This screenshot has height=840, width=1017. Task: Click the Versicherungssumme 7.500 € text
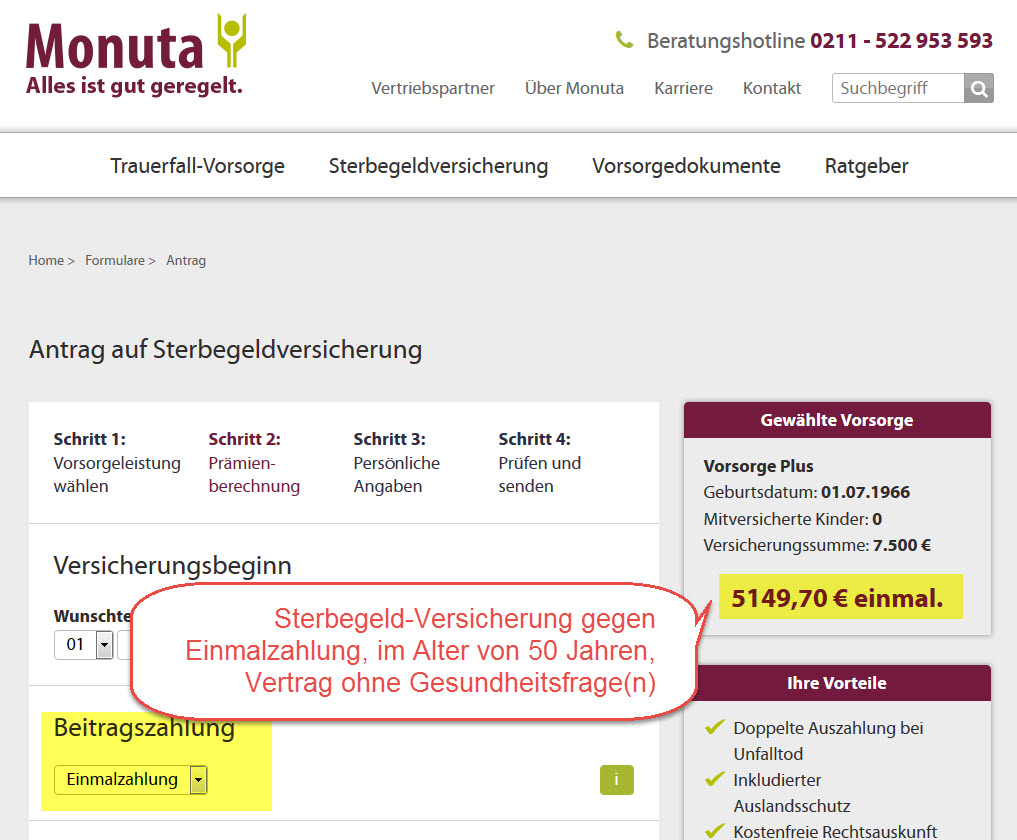pos(817,546)
